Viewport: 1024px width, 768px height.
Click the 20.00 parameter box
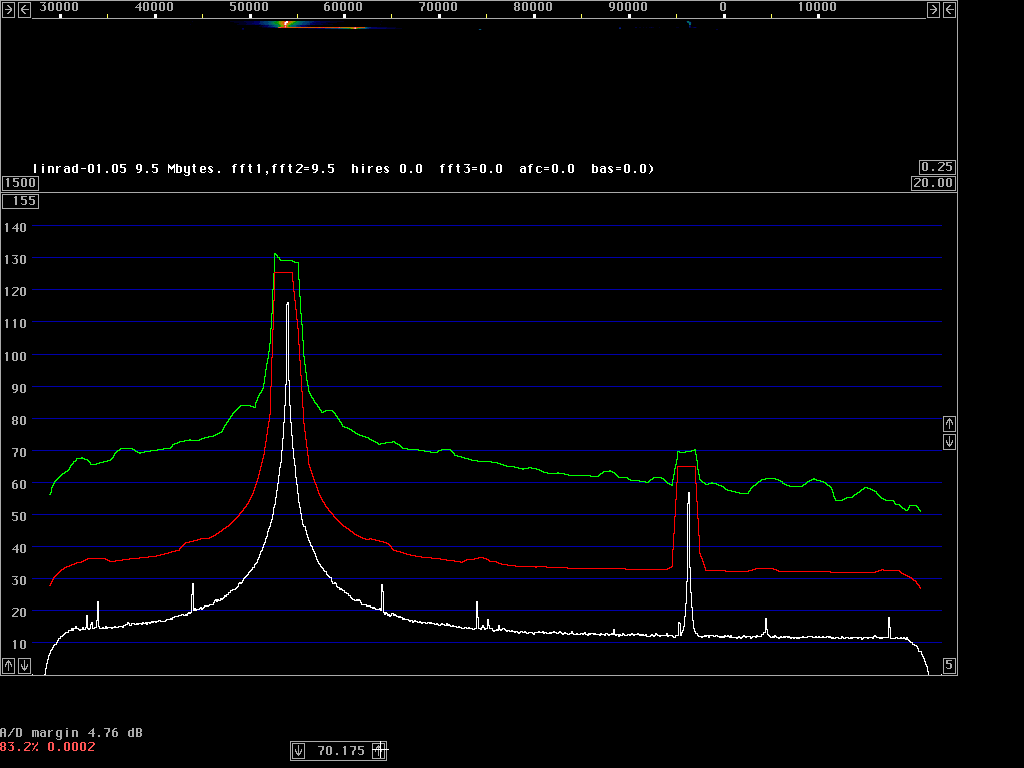pos(933,183)
